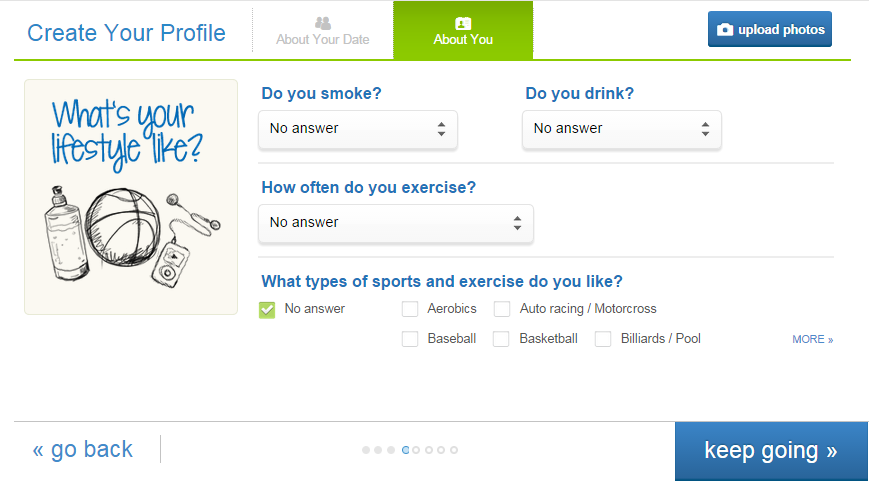Click the lifestyle sketch illustration
869x481 pixels.
tap(131, 197)
